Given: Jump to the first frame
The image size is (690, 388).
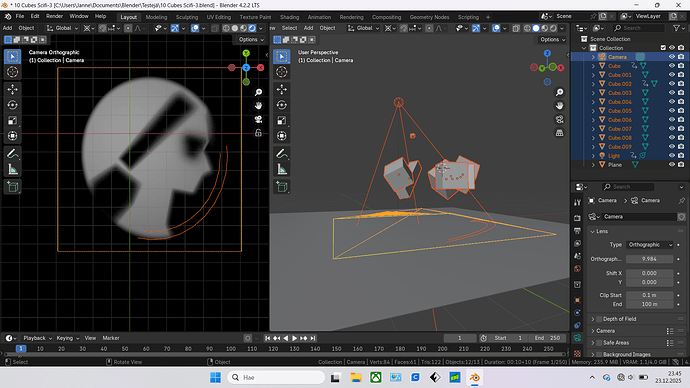Looking at the screenshot, I should tap(268, 338).
